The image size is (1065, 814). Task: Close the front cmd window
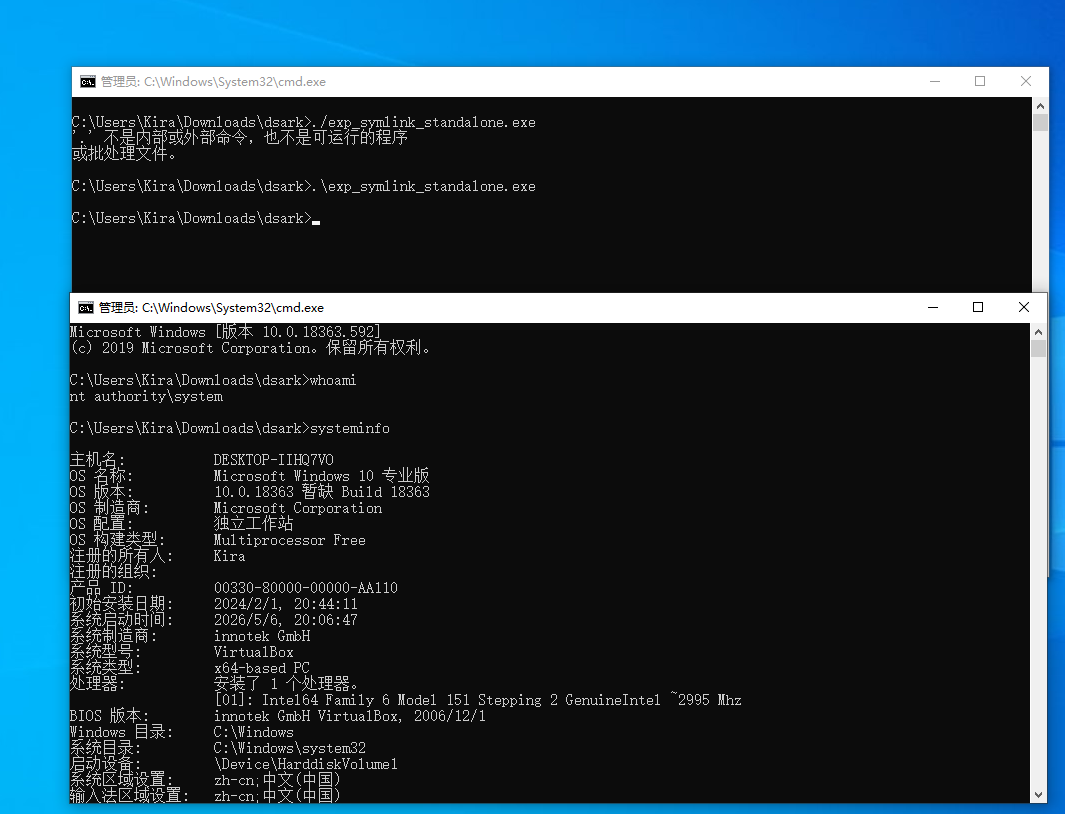pos(1024,308)
